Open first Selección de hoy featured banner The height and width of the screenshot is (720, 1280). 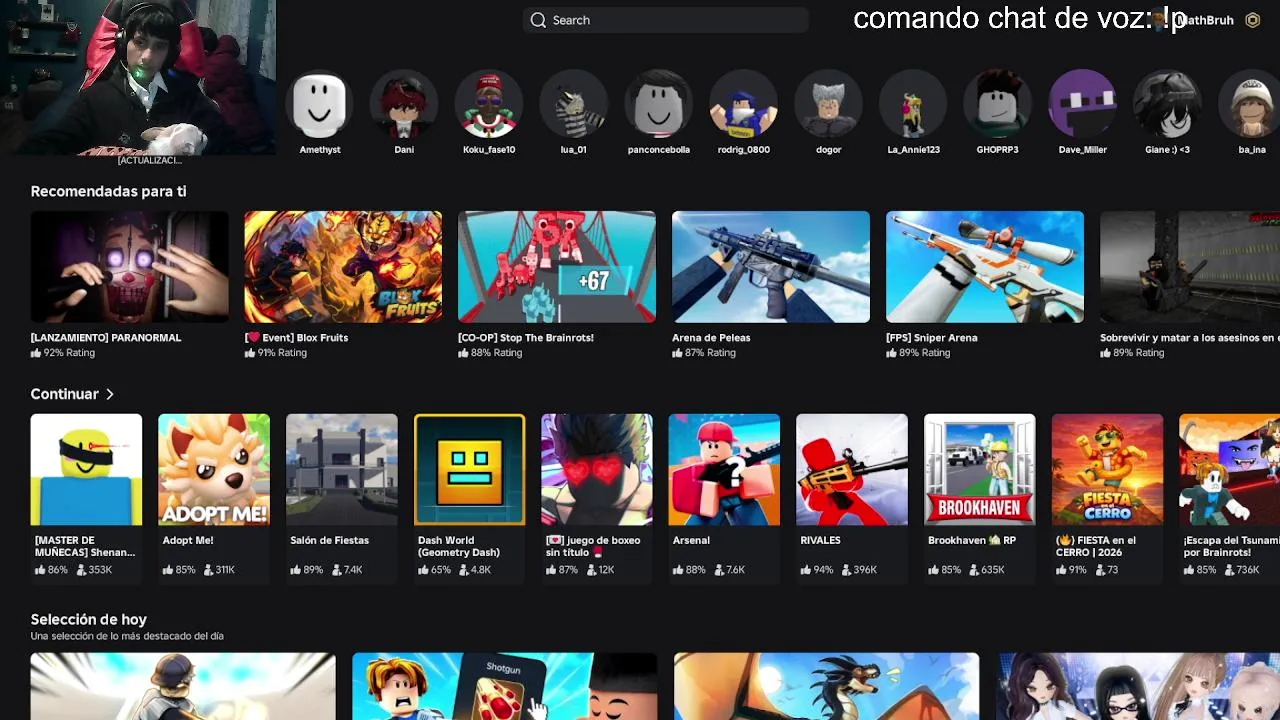point(183,686)
